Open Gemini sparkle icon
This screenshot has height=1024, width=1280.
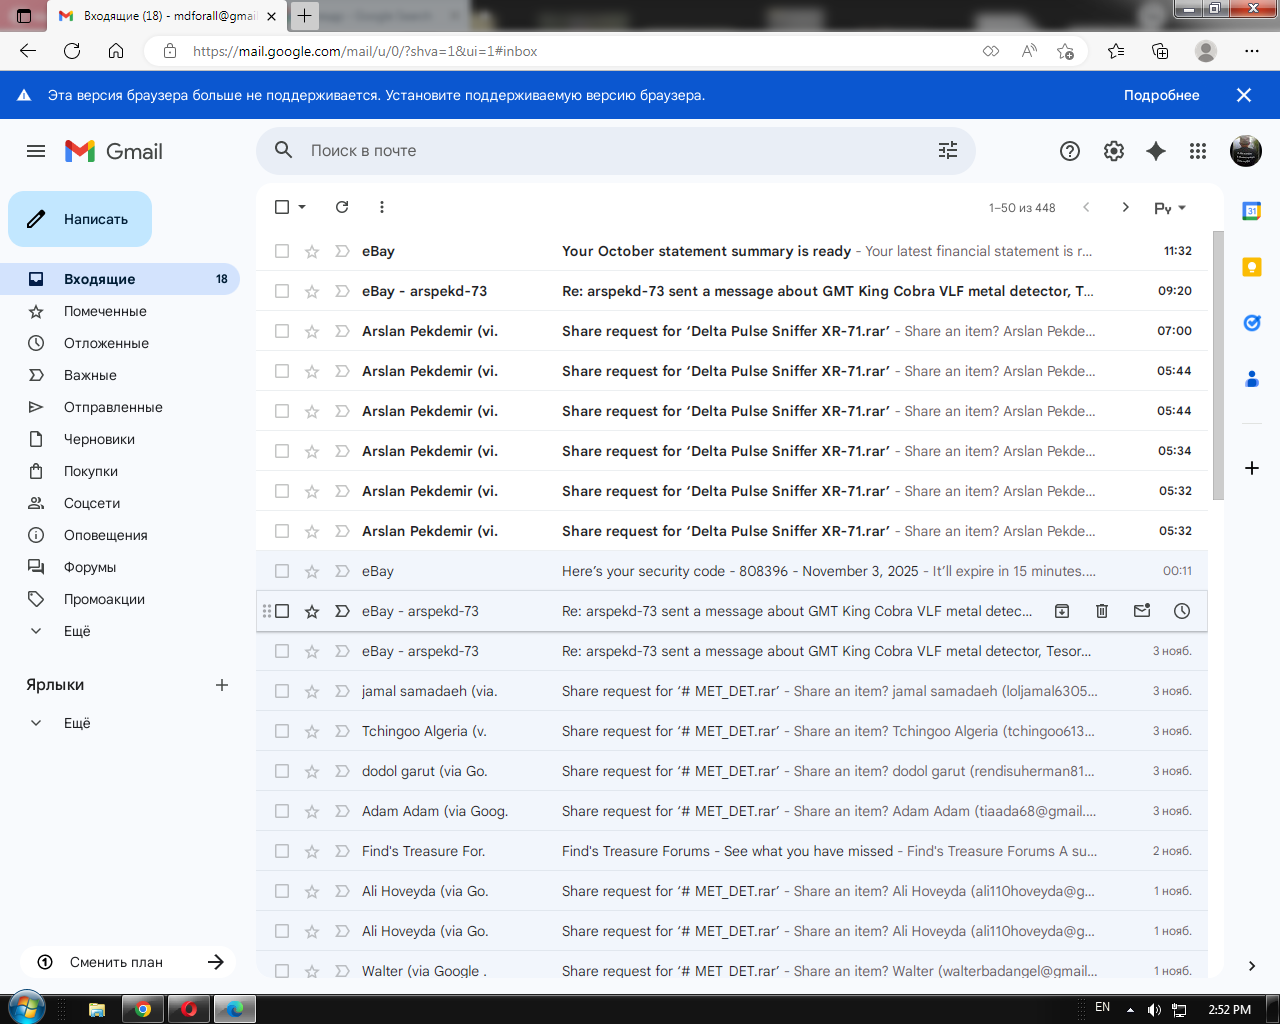tap(1156, 151)
